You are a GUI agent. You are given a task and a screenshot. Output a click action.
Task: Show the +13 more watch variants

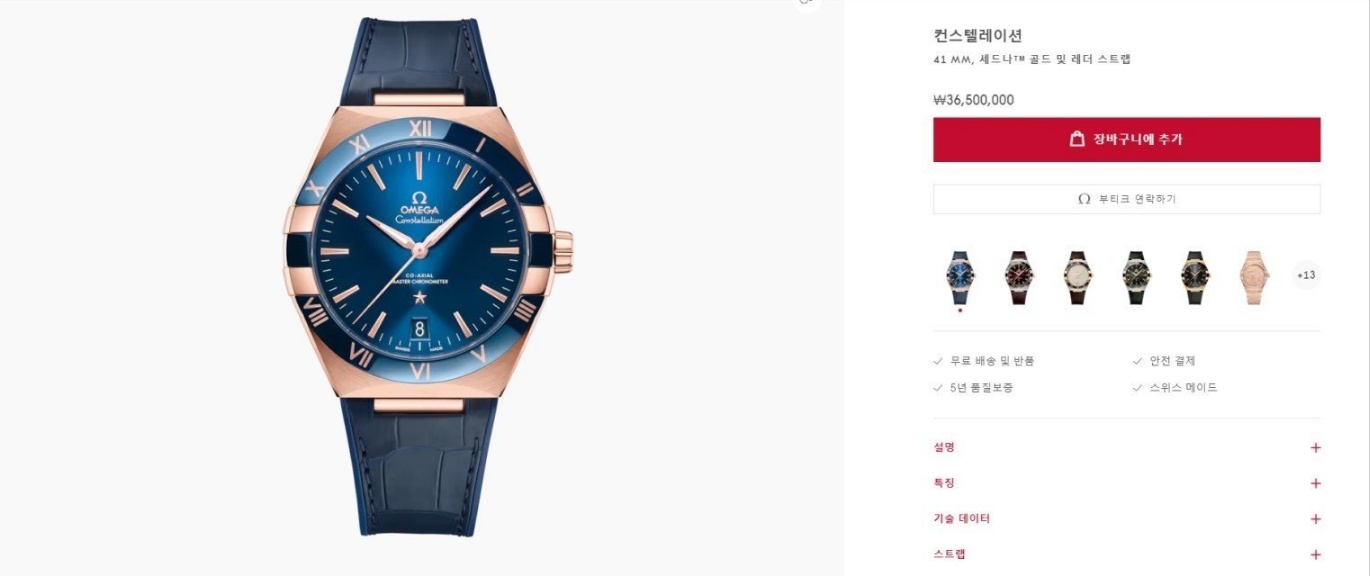coord(1306,275)
